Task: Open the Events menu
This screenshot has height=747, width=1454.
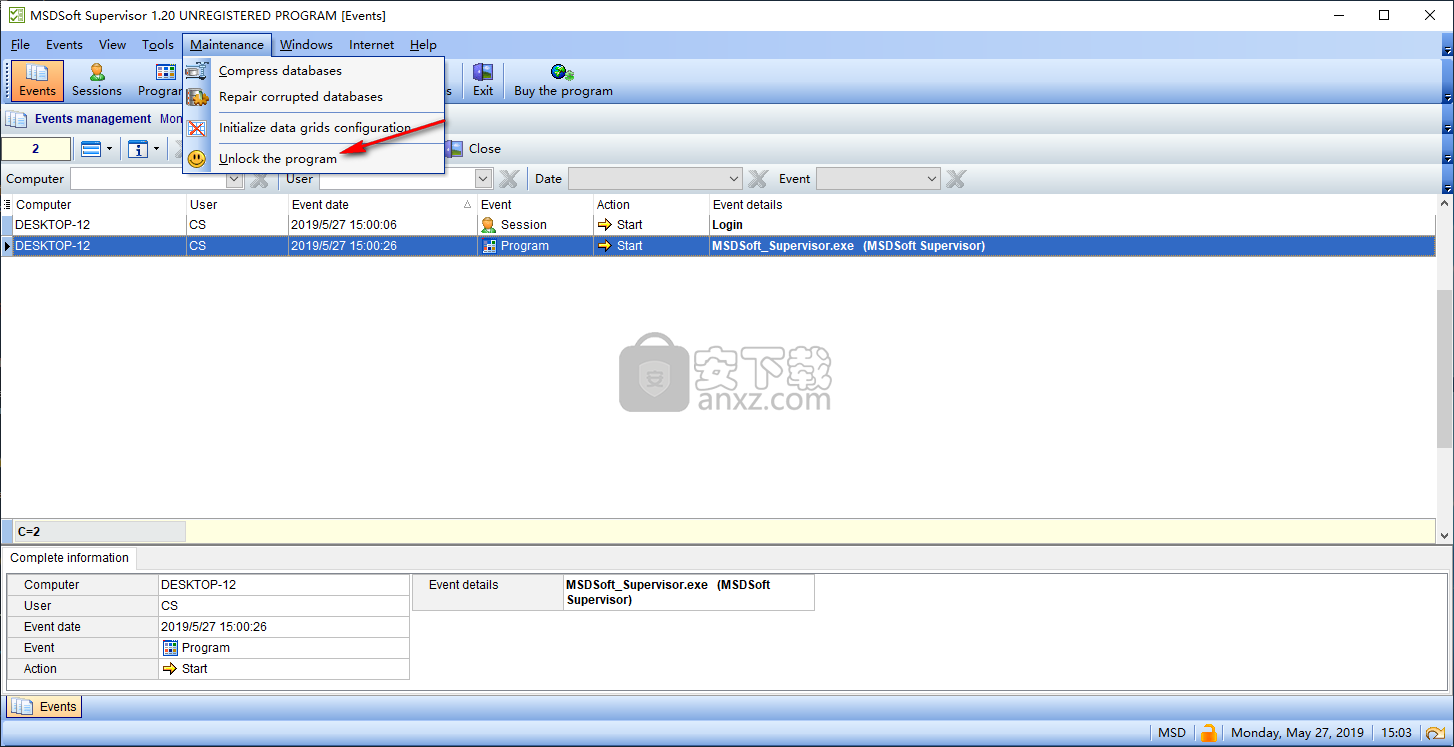Action: pyautogui.click(x=64, y=45)
